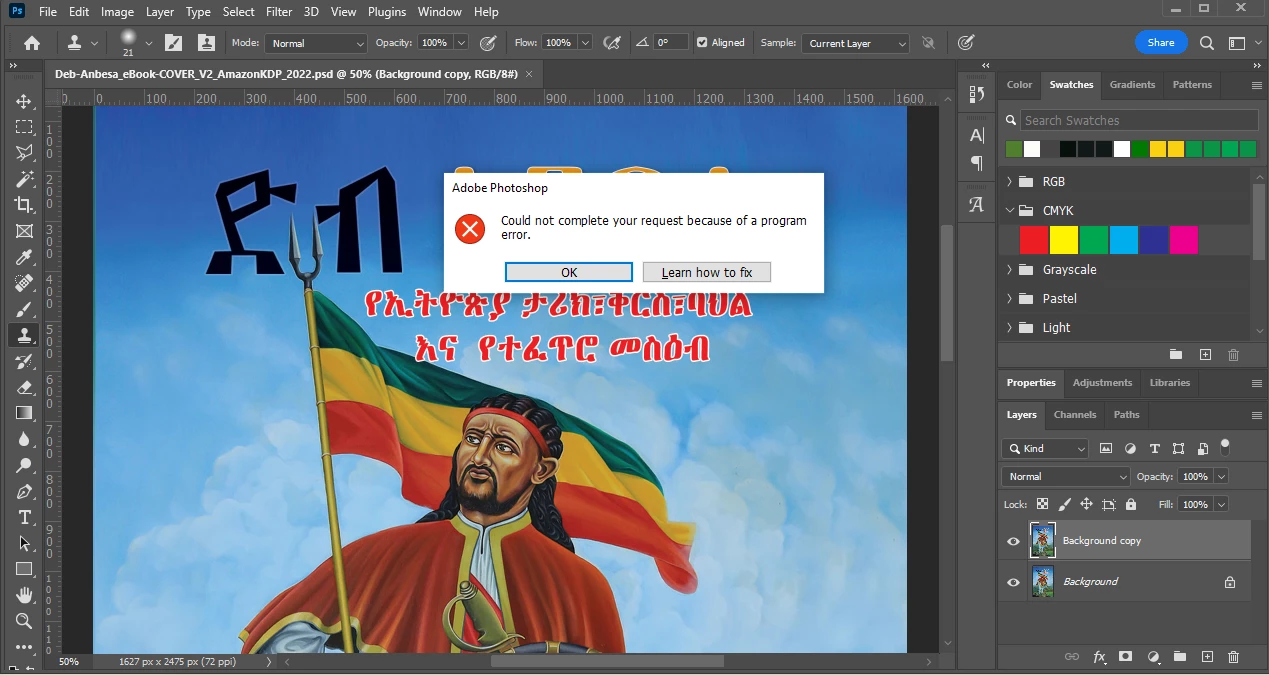Open search with the magnifier icon
Screen dimensions: 1269x675
point(1207,43)
